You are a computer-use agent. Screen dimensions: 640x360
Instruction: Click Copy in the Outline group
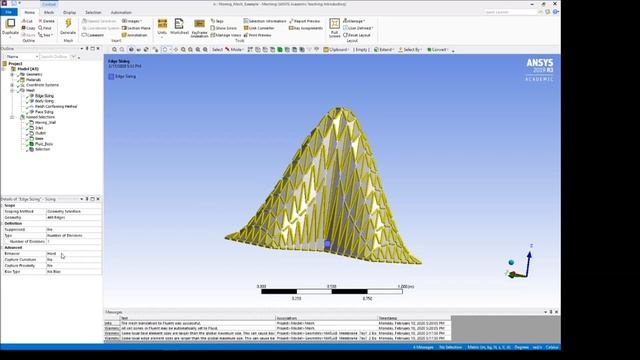click(28, 28)
